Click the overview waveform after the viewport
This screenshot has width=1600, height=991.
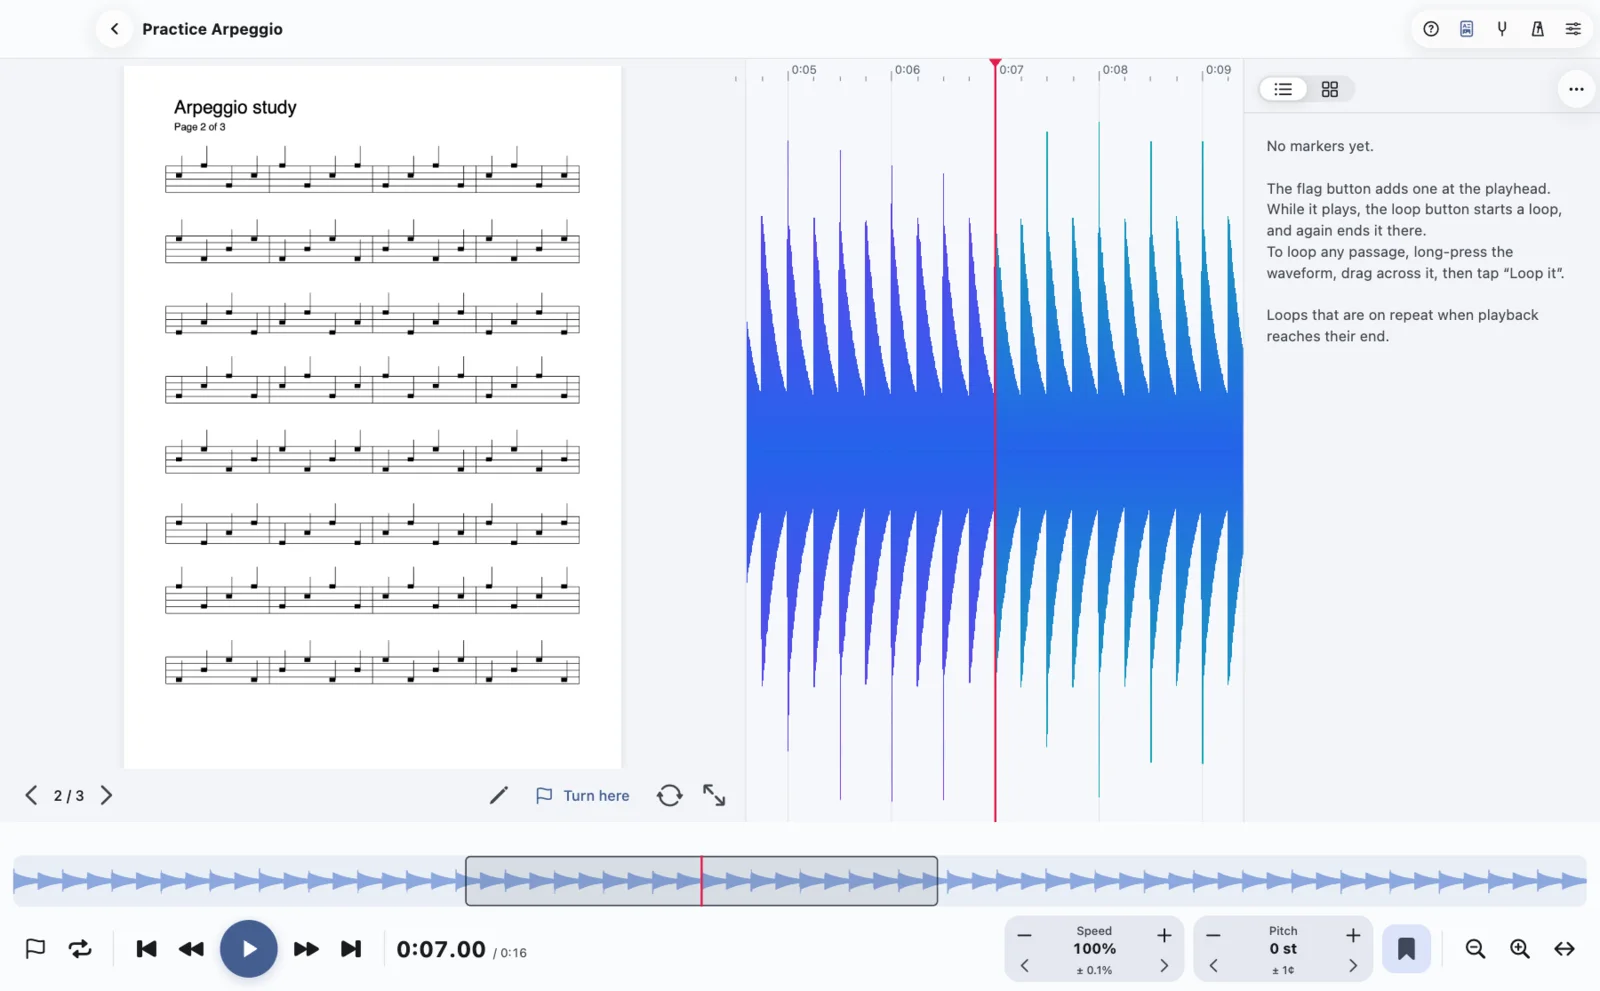click(1262, 881)
